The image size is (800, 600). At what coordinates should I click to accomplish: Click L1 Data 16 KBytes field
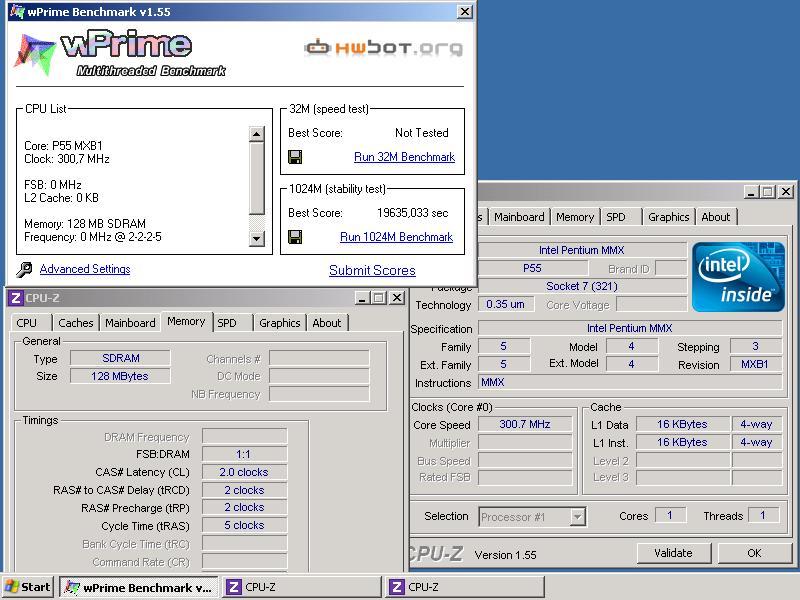coord(683,424)
